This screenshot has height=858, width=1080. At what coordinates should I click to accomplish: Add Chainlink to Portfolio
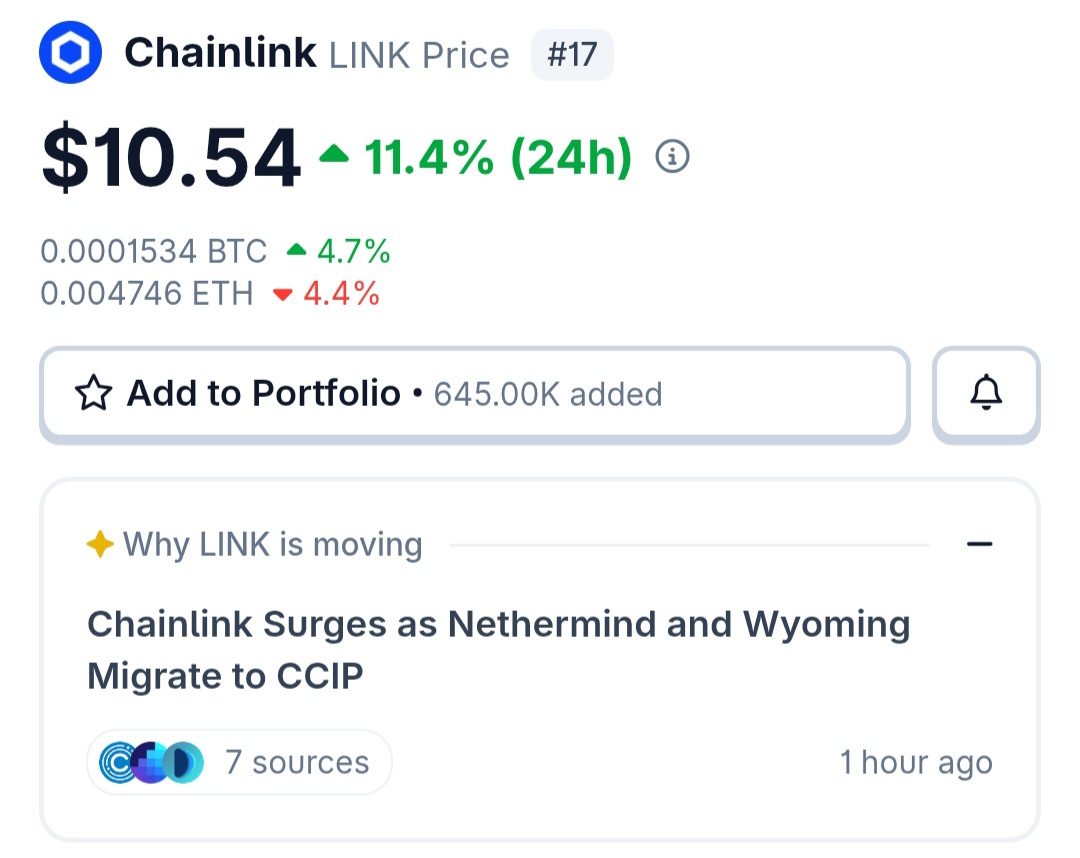tap(475, 393)
